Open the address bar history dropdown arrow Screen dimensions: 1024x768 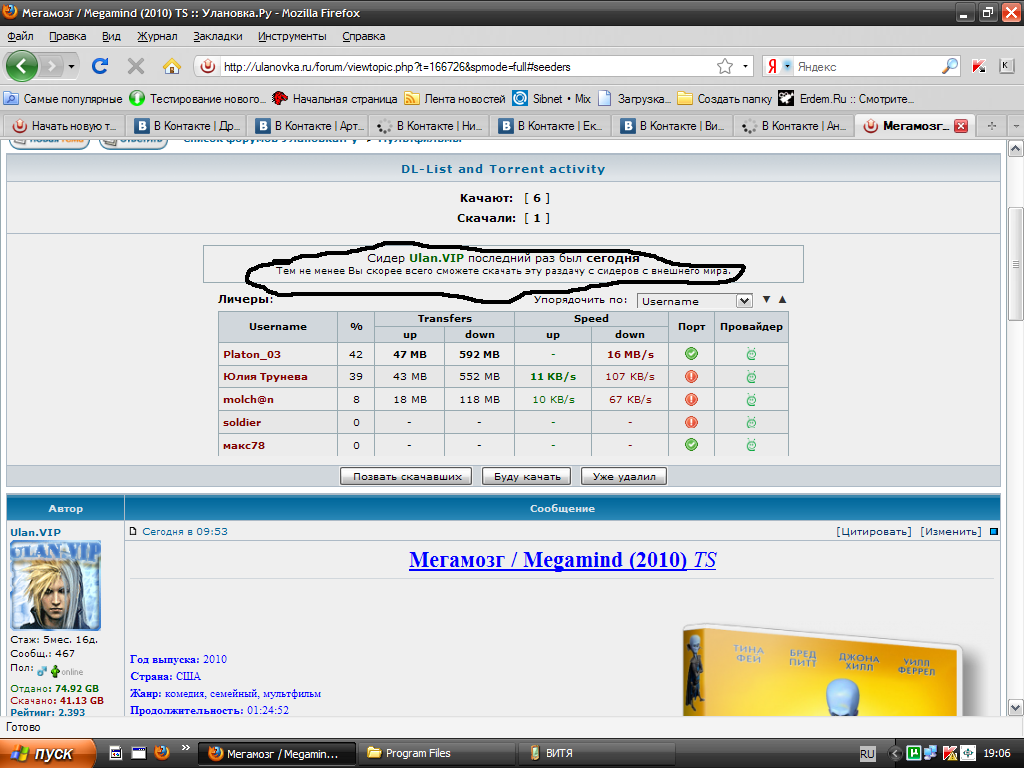click(x=745, y=67)
